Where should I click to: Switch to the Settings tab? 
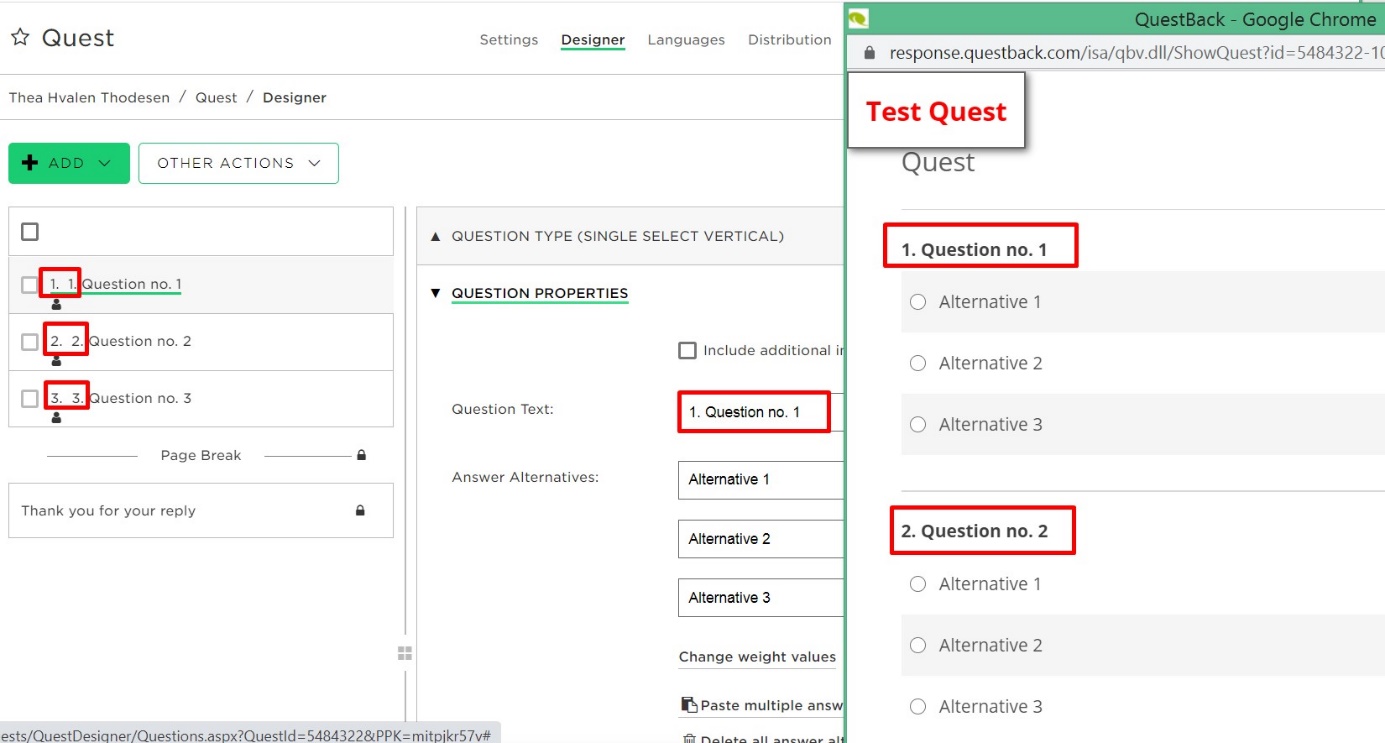coord(508,40)
